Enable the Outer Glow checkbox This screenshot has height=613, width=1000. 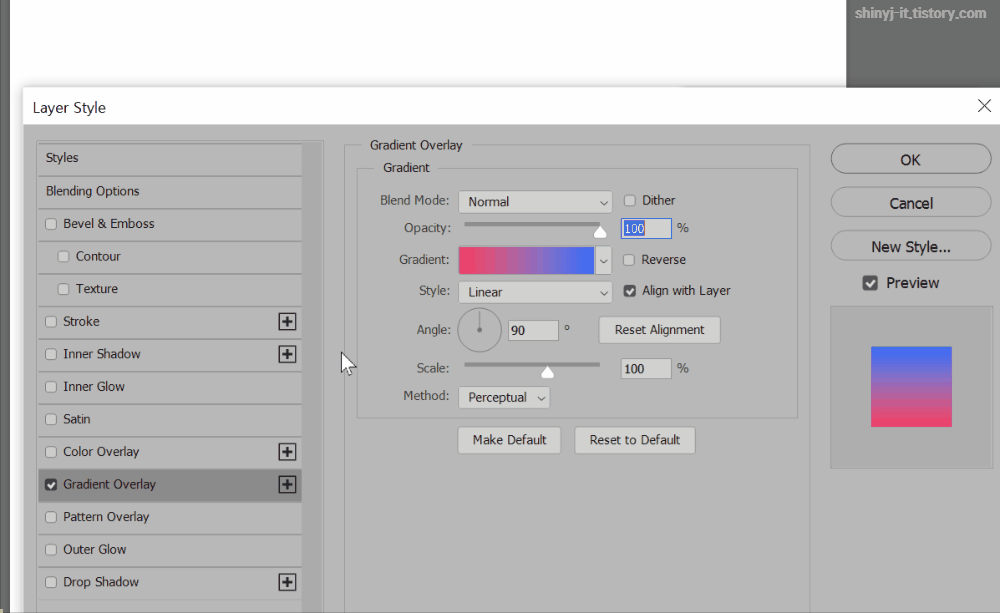51,550
